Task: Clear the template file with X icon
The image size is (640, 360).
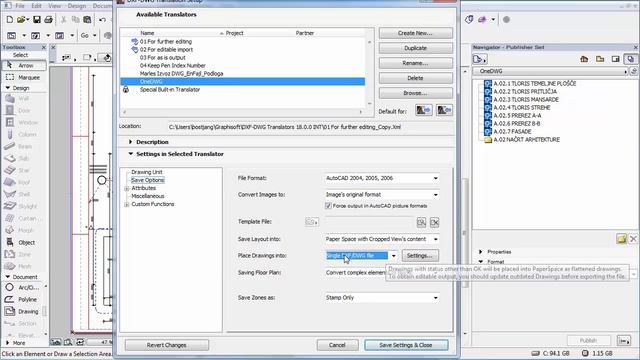Action: pyautogui.click(x=434, y=222)
